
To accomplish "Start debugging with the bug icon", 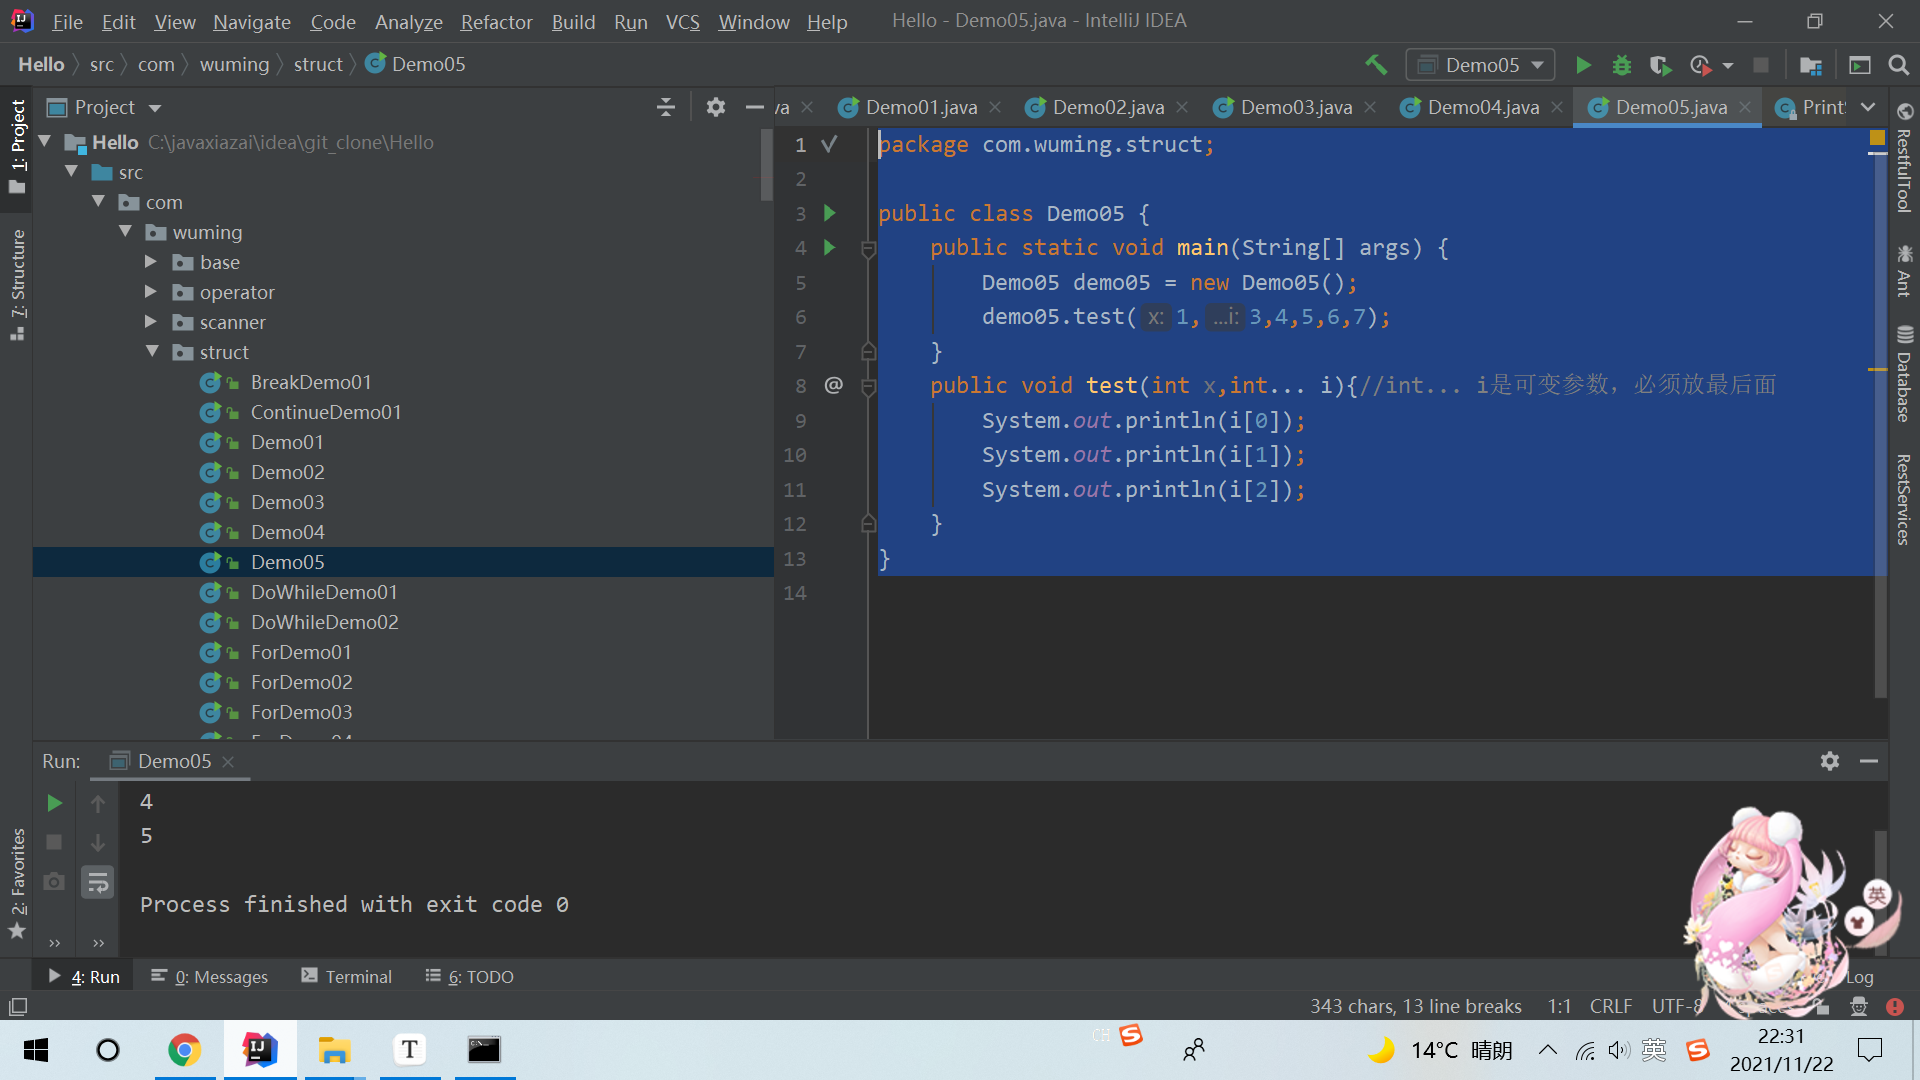I will coord(1621,65).
